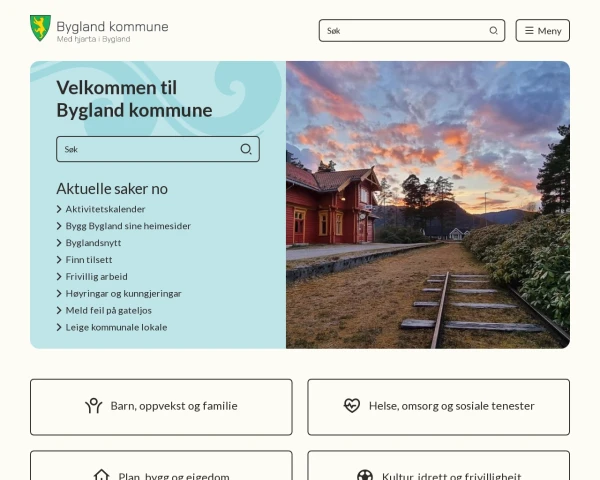Focus the welcome panel Søk field
Image resolution: width=600 pixels, height=480 pixels.
(158, 149)
